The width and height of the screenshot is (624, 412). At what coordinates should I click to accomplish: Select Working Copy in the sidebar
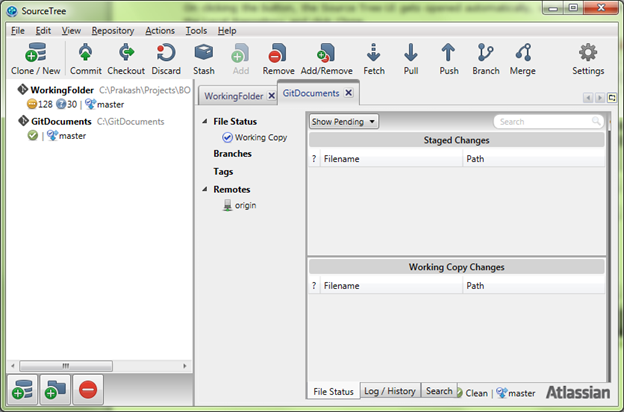click(x=261, y=137)
